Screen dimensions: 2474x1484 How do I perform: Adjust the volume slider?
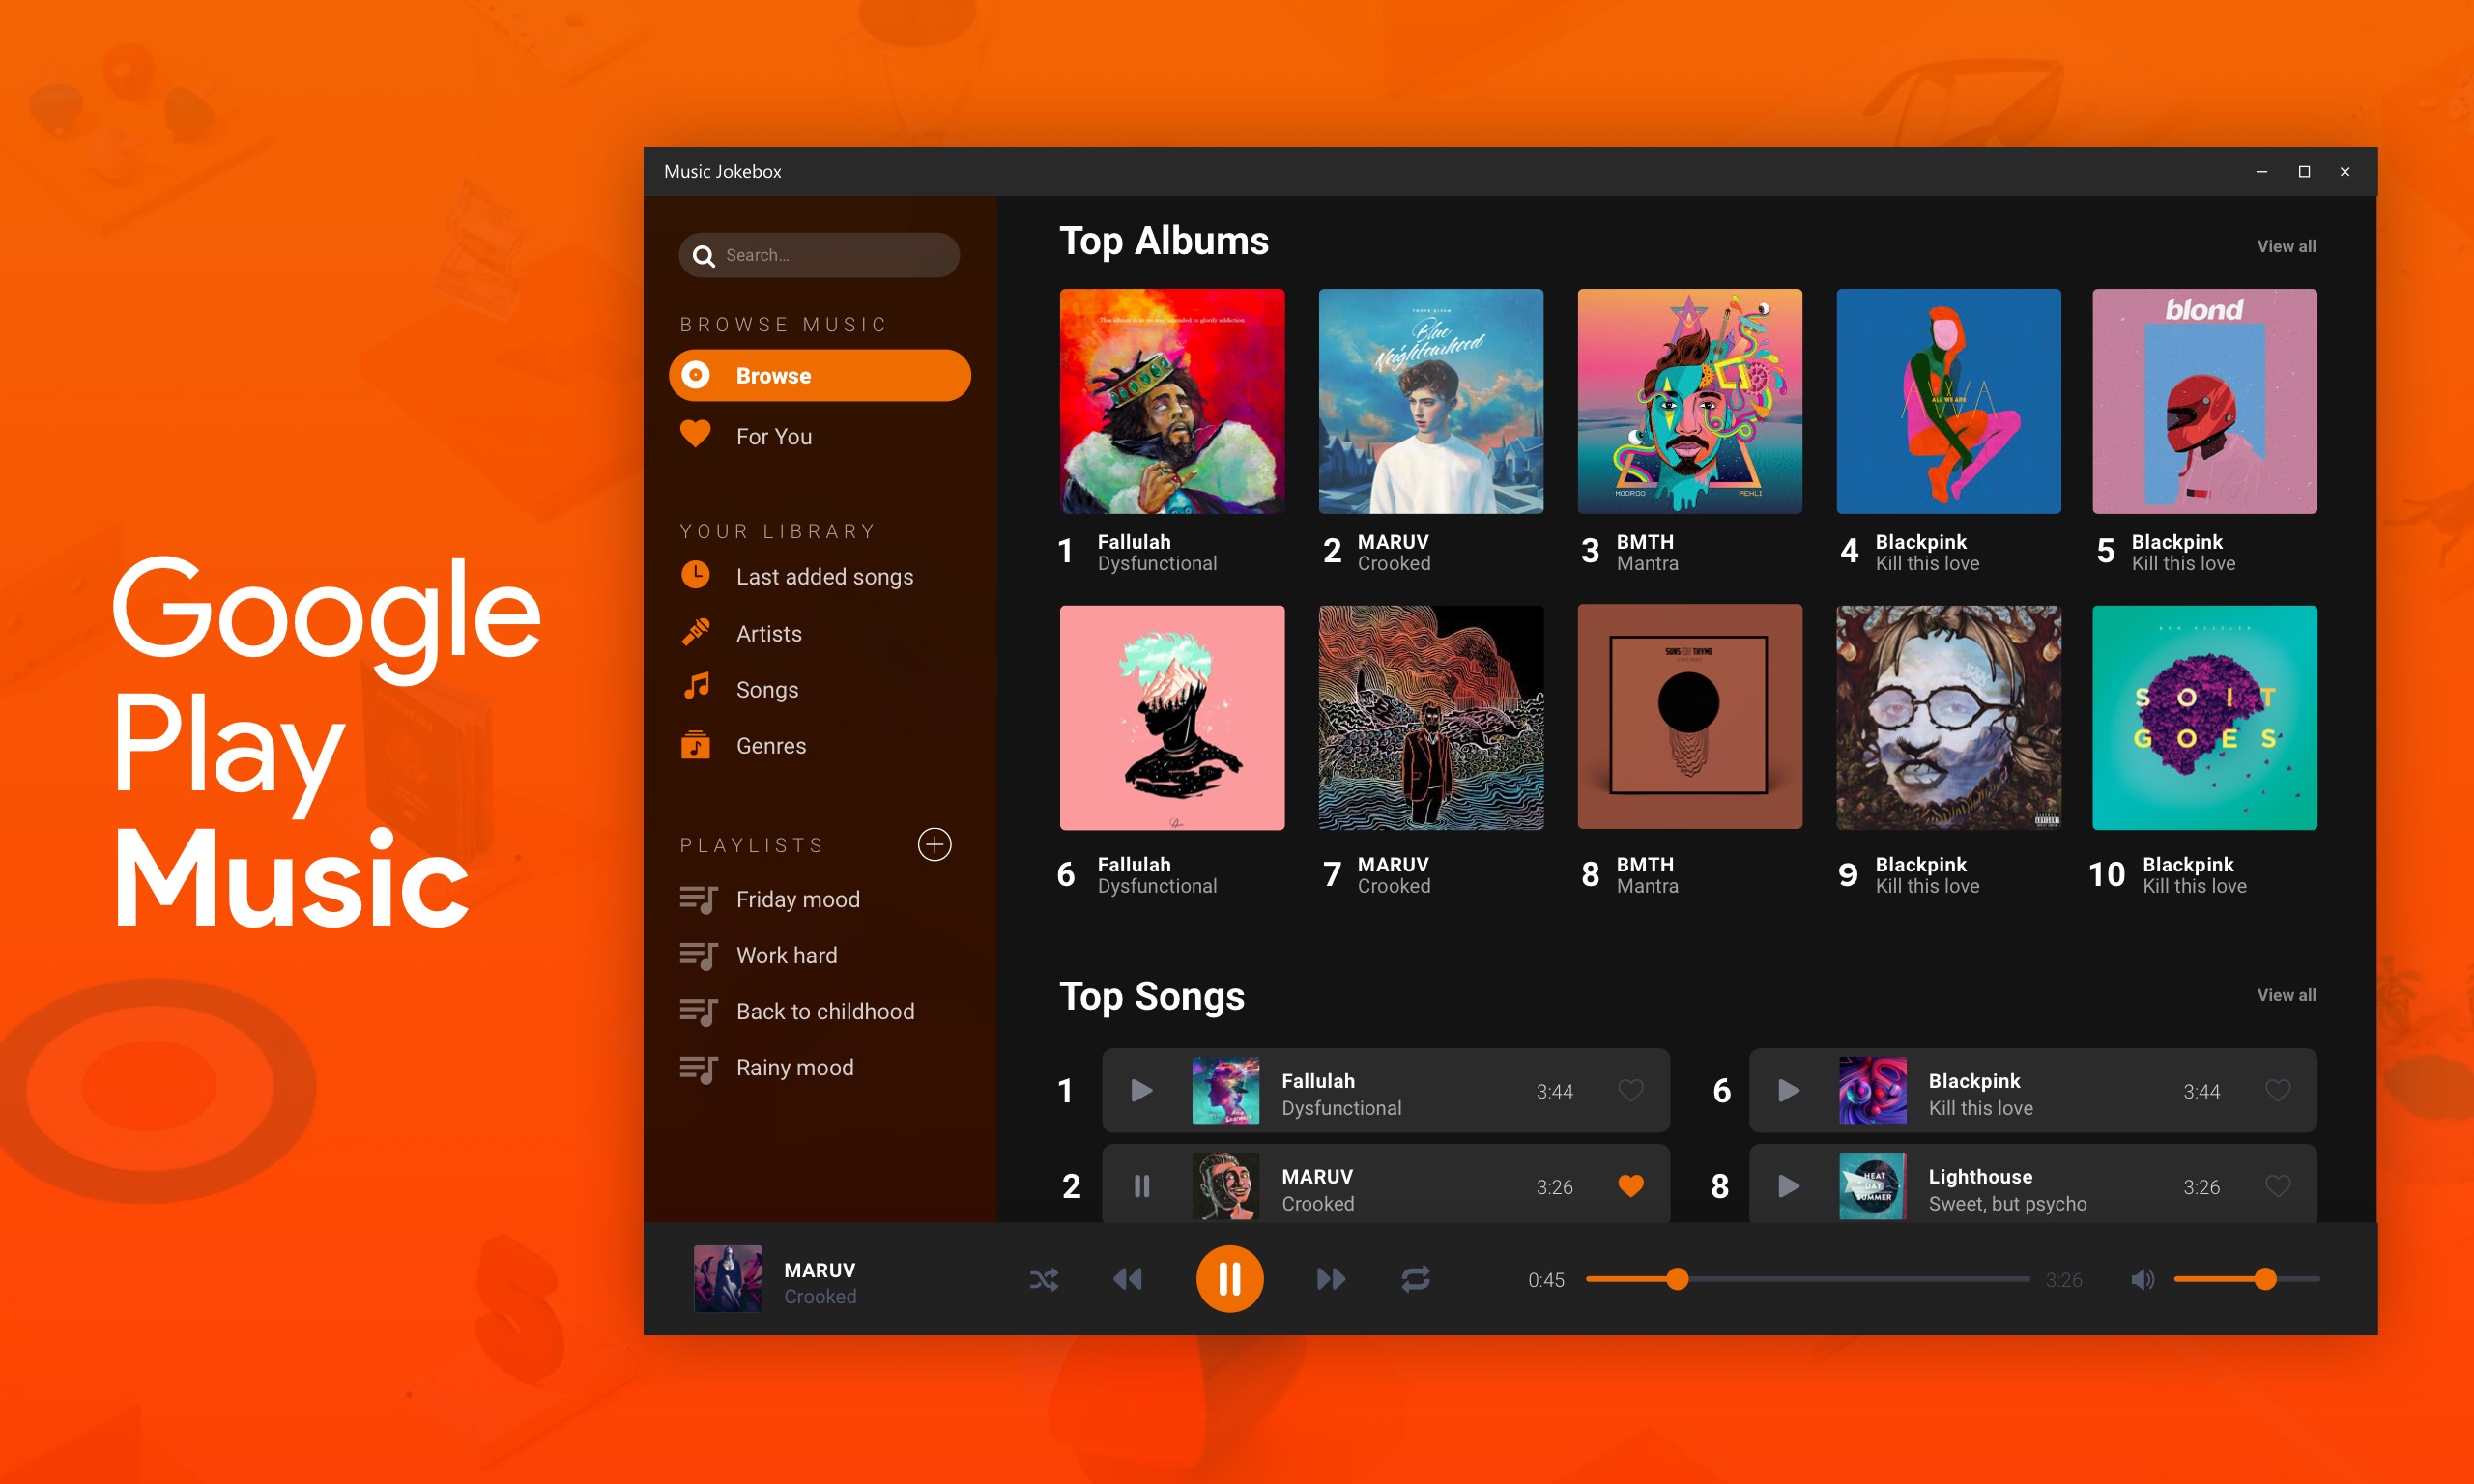pyautogui.click(x=2246, y=1279)
